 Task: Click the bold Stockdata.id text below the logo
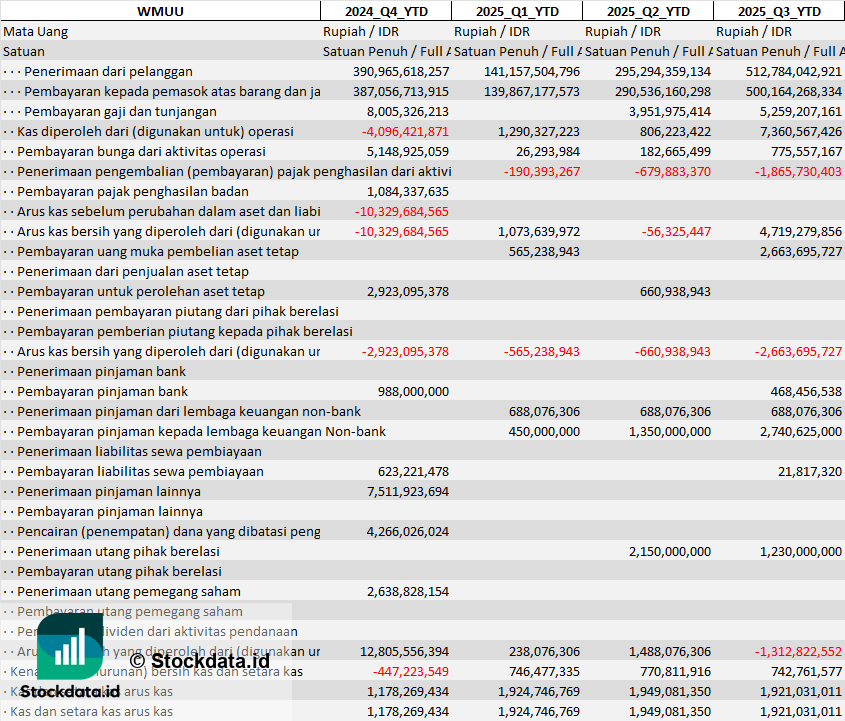pyautogui.click(x=70, y=691)
